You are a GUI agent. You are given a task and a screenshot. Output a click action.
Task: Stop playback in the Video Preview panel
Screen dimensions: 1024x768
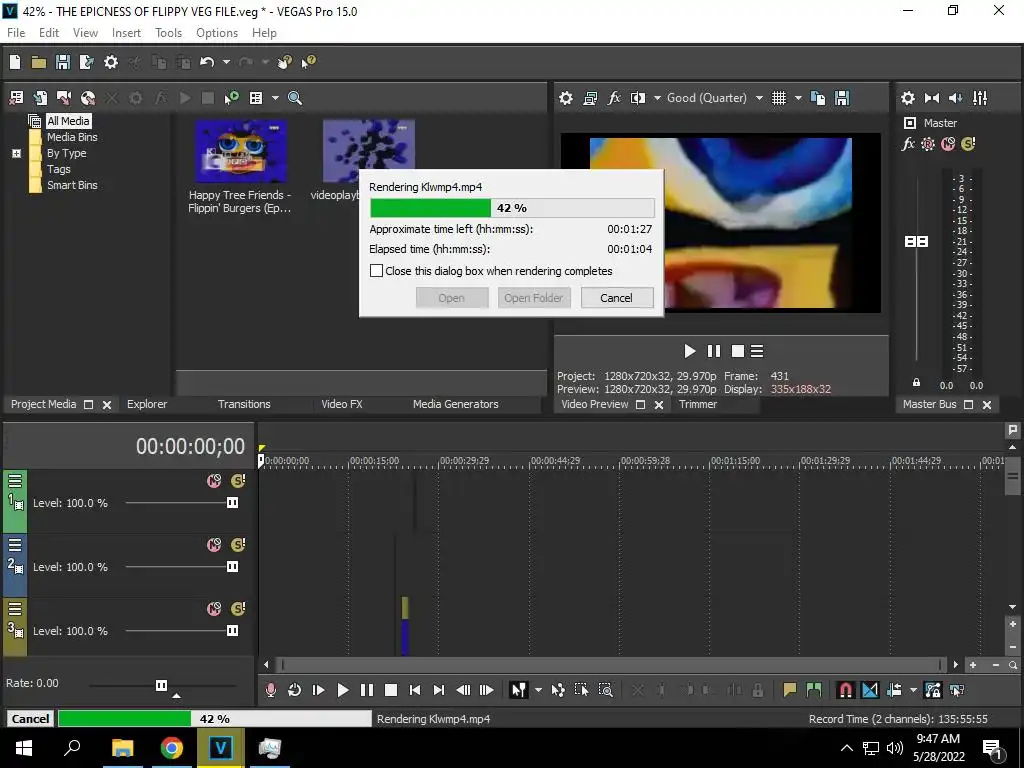click(738, 351)
